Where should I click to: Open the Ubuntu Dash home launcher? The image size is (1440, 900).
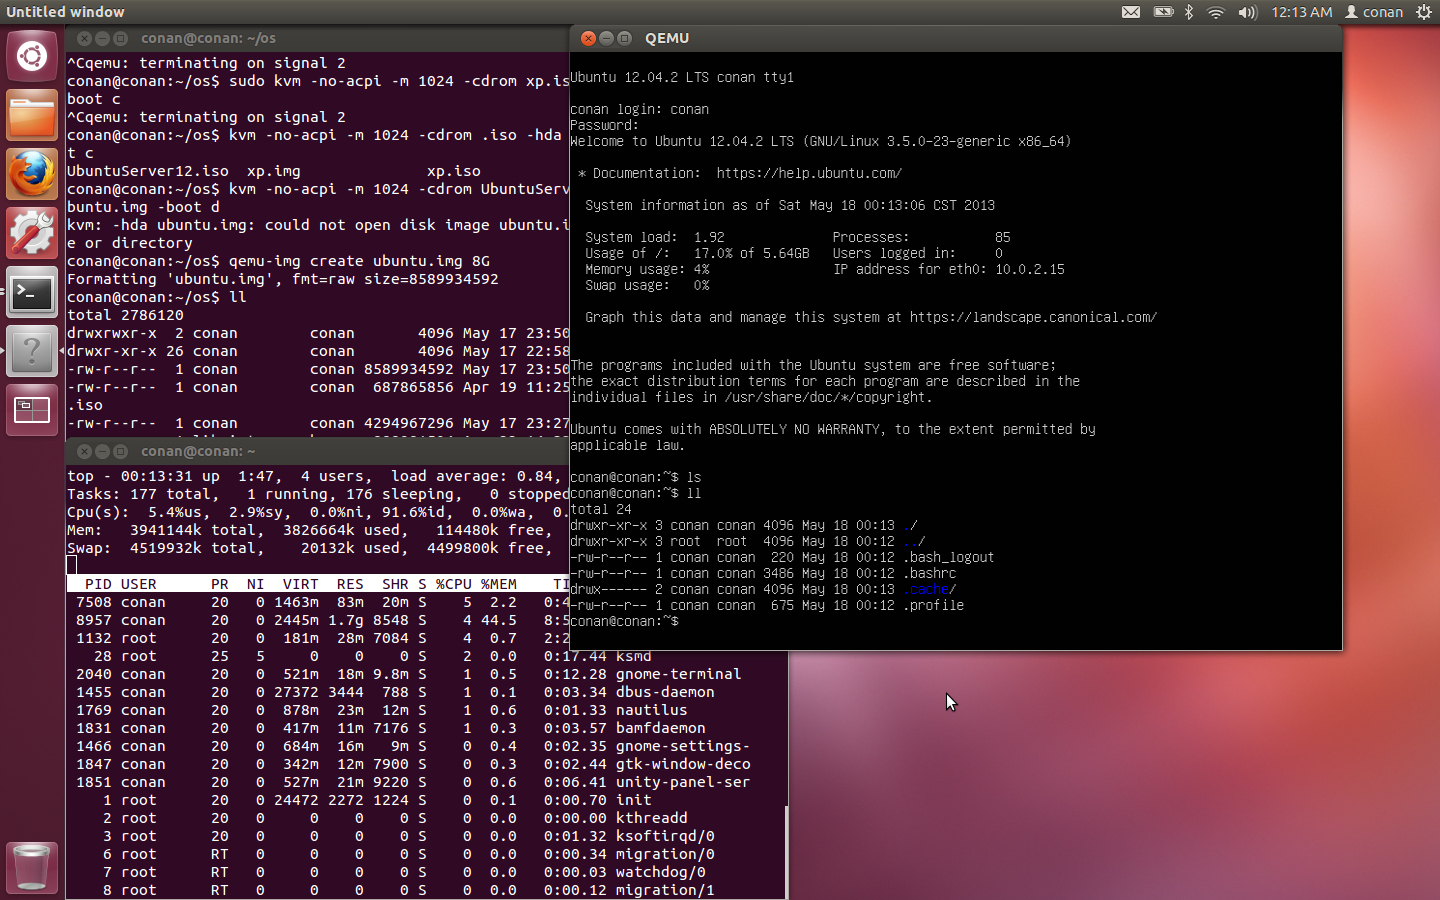point(32,56)
